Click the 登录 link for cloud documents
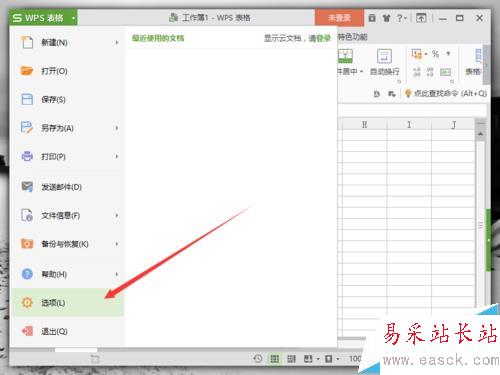The width and height of the screenshot is (500, 375). point(323,38)
